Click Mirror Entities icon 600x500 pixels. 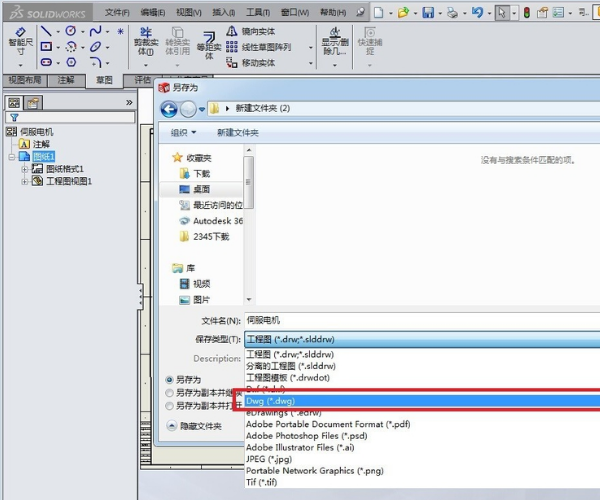coord(232,31)
